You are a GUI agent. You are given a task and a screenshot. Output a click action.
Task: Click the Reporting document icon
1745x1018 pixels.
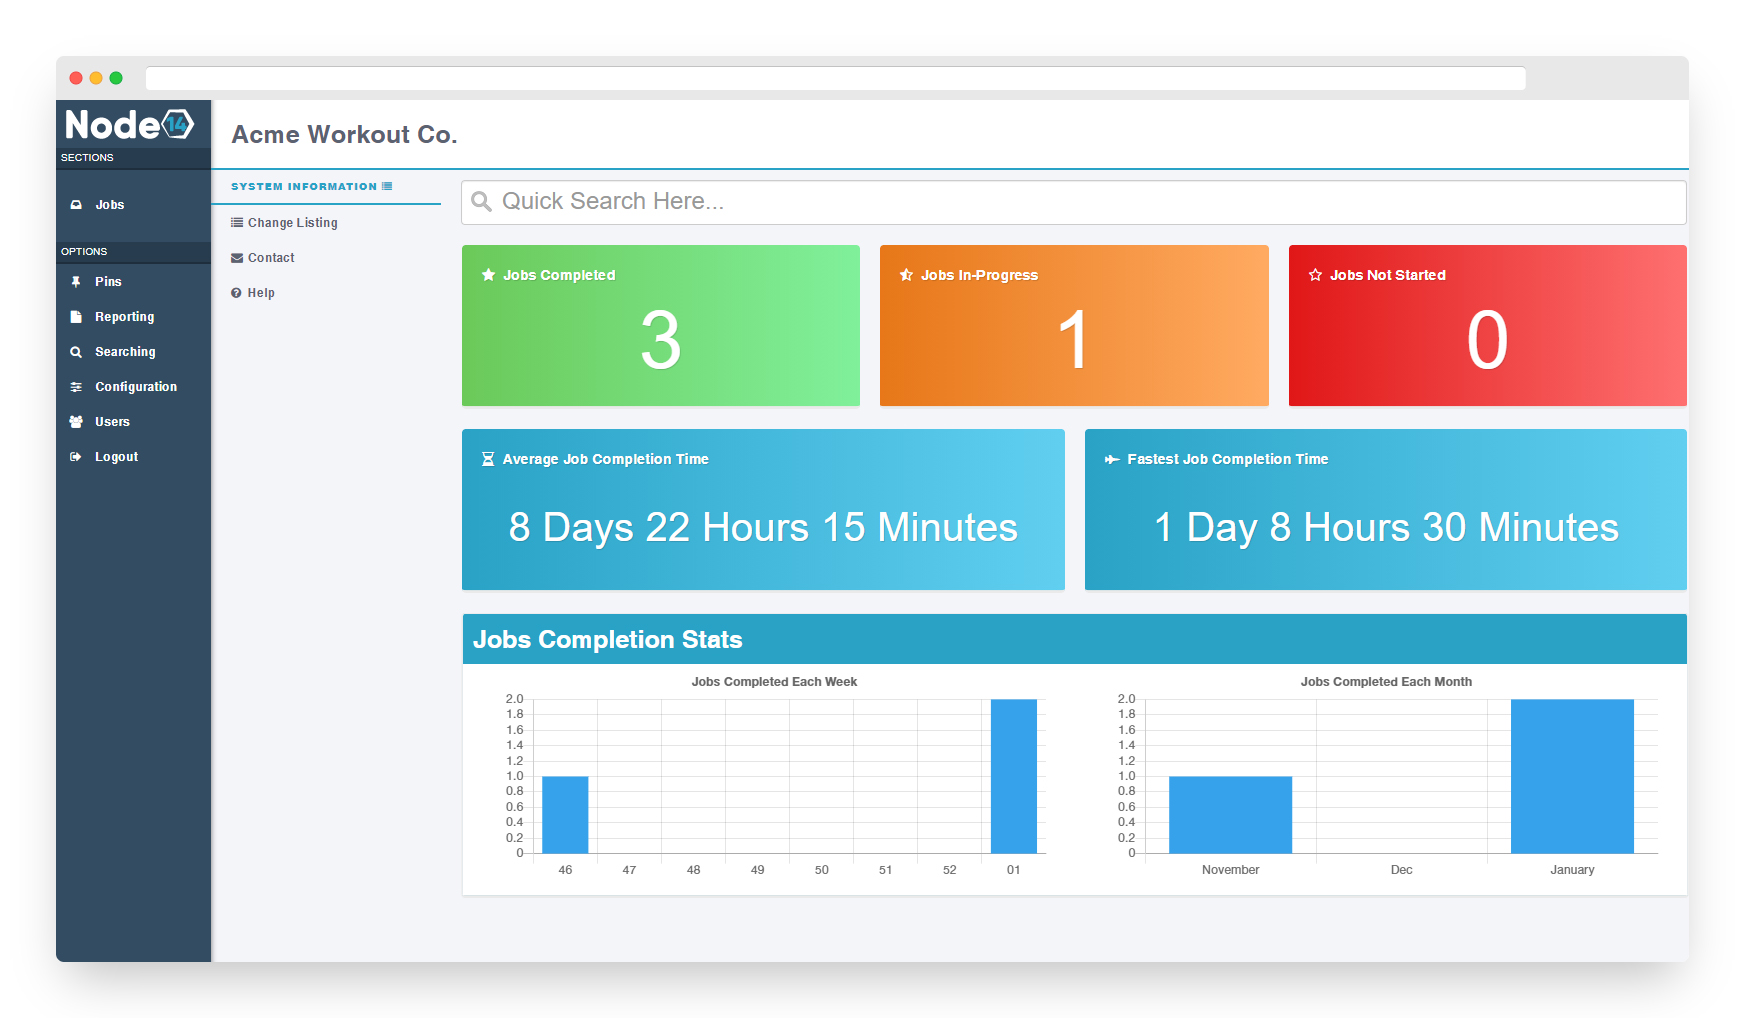click(x=76, y=317)
